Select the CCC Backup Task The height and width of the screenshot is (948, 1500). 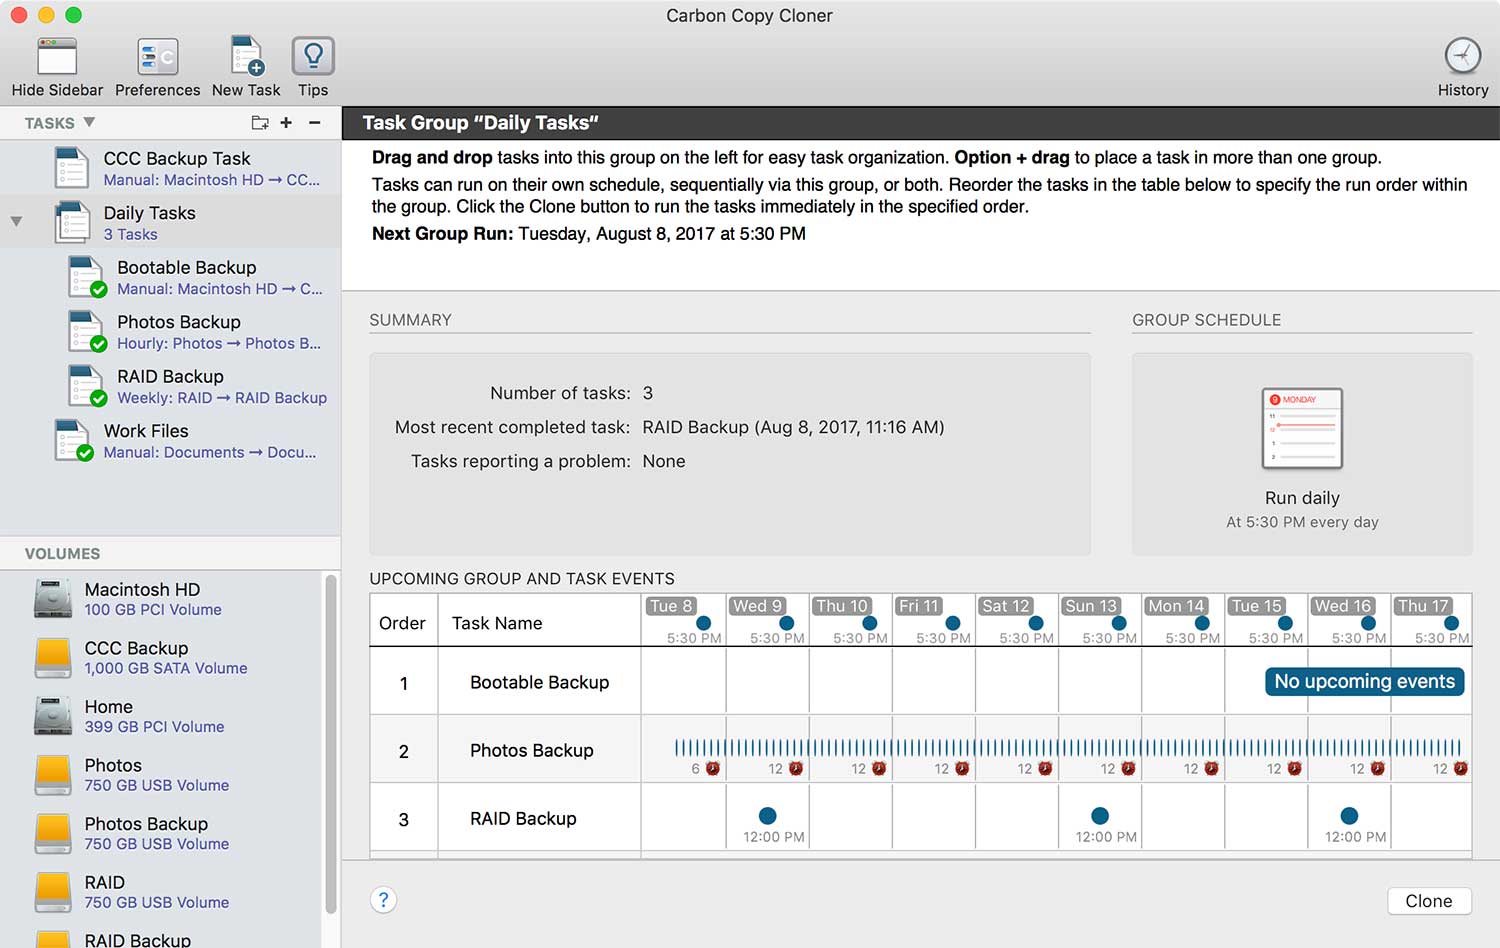click(176, 167)
